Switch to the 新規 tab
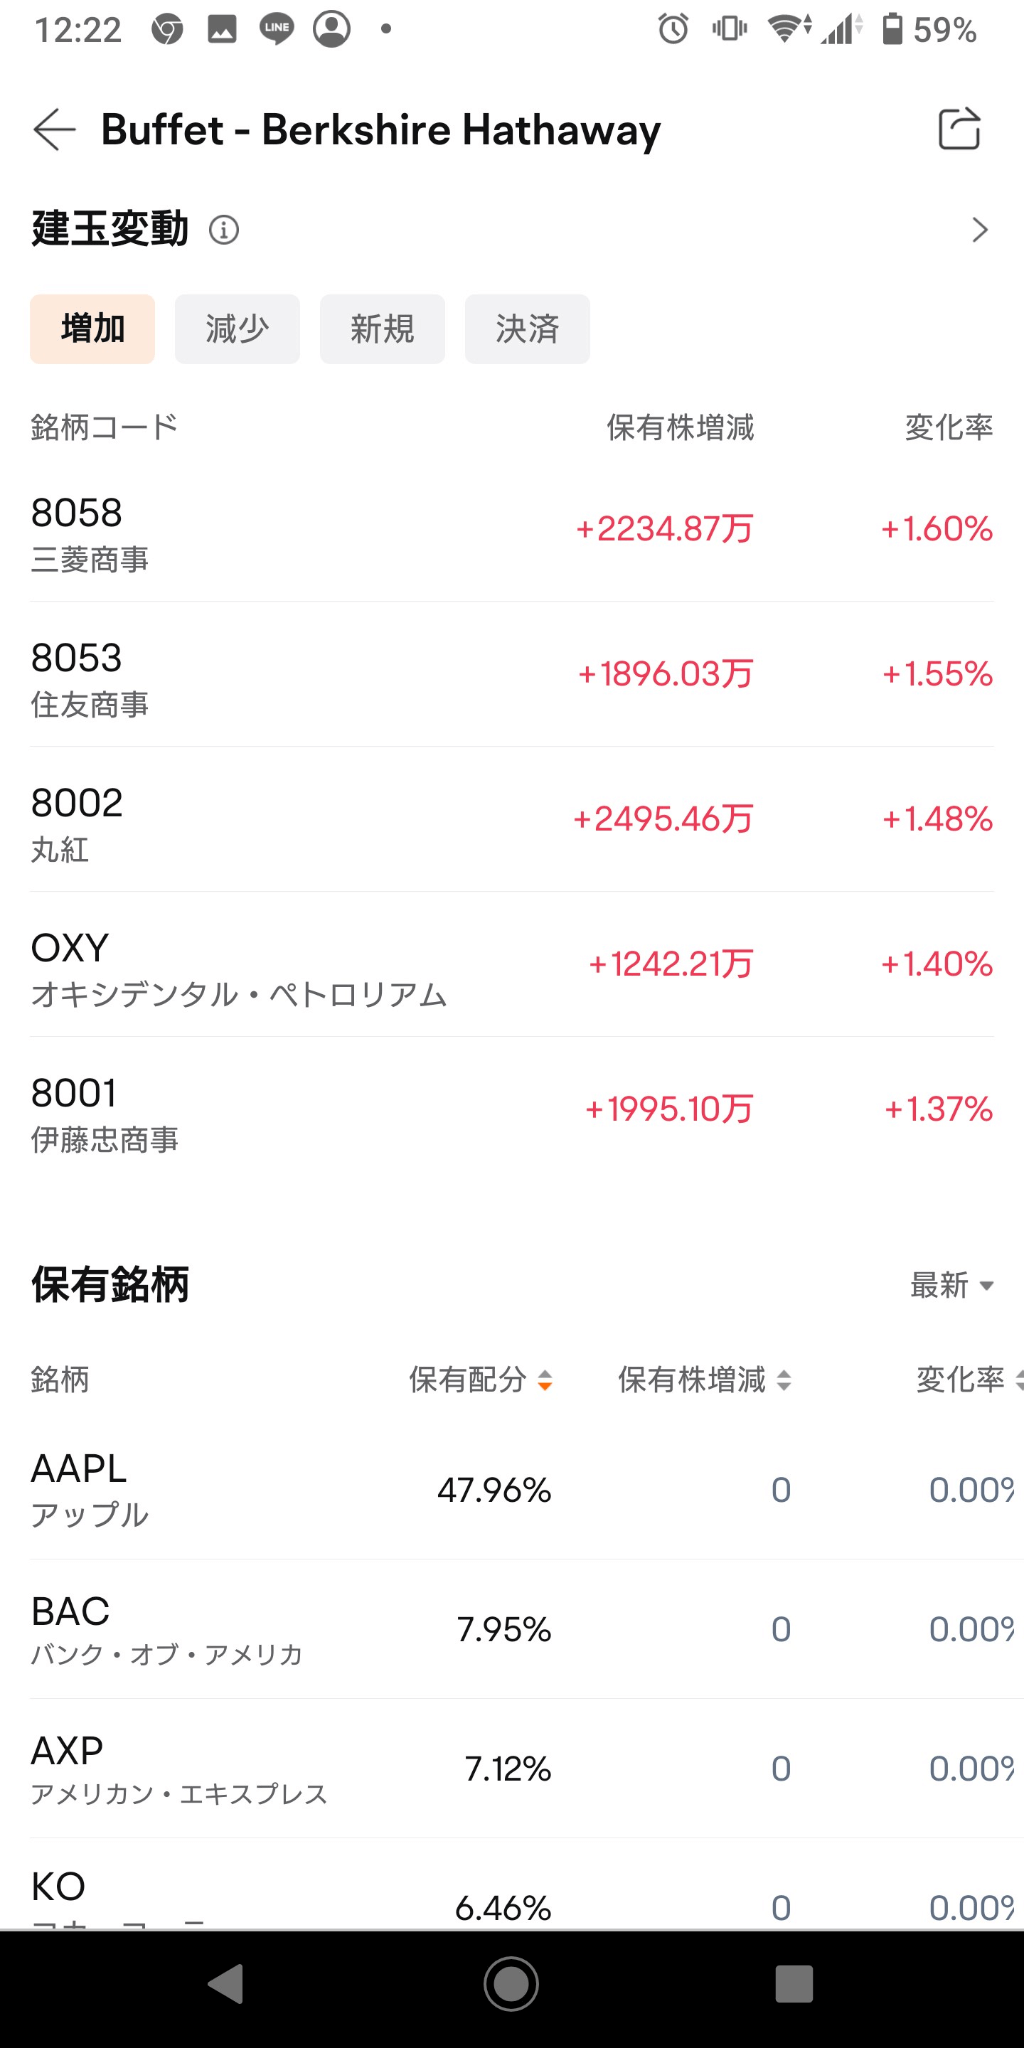This screenshot has height=2048, width=1024. [x=382, y=329]
